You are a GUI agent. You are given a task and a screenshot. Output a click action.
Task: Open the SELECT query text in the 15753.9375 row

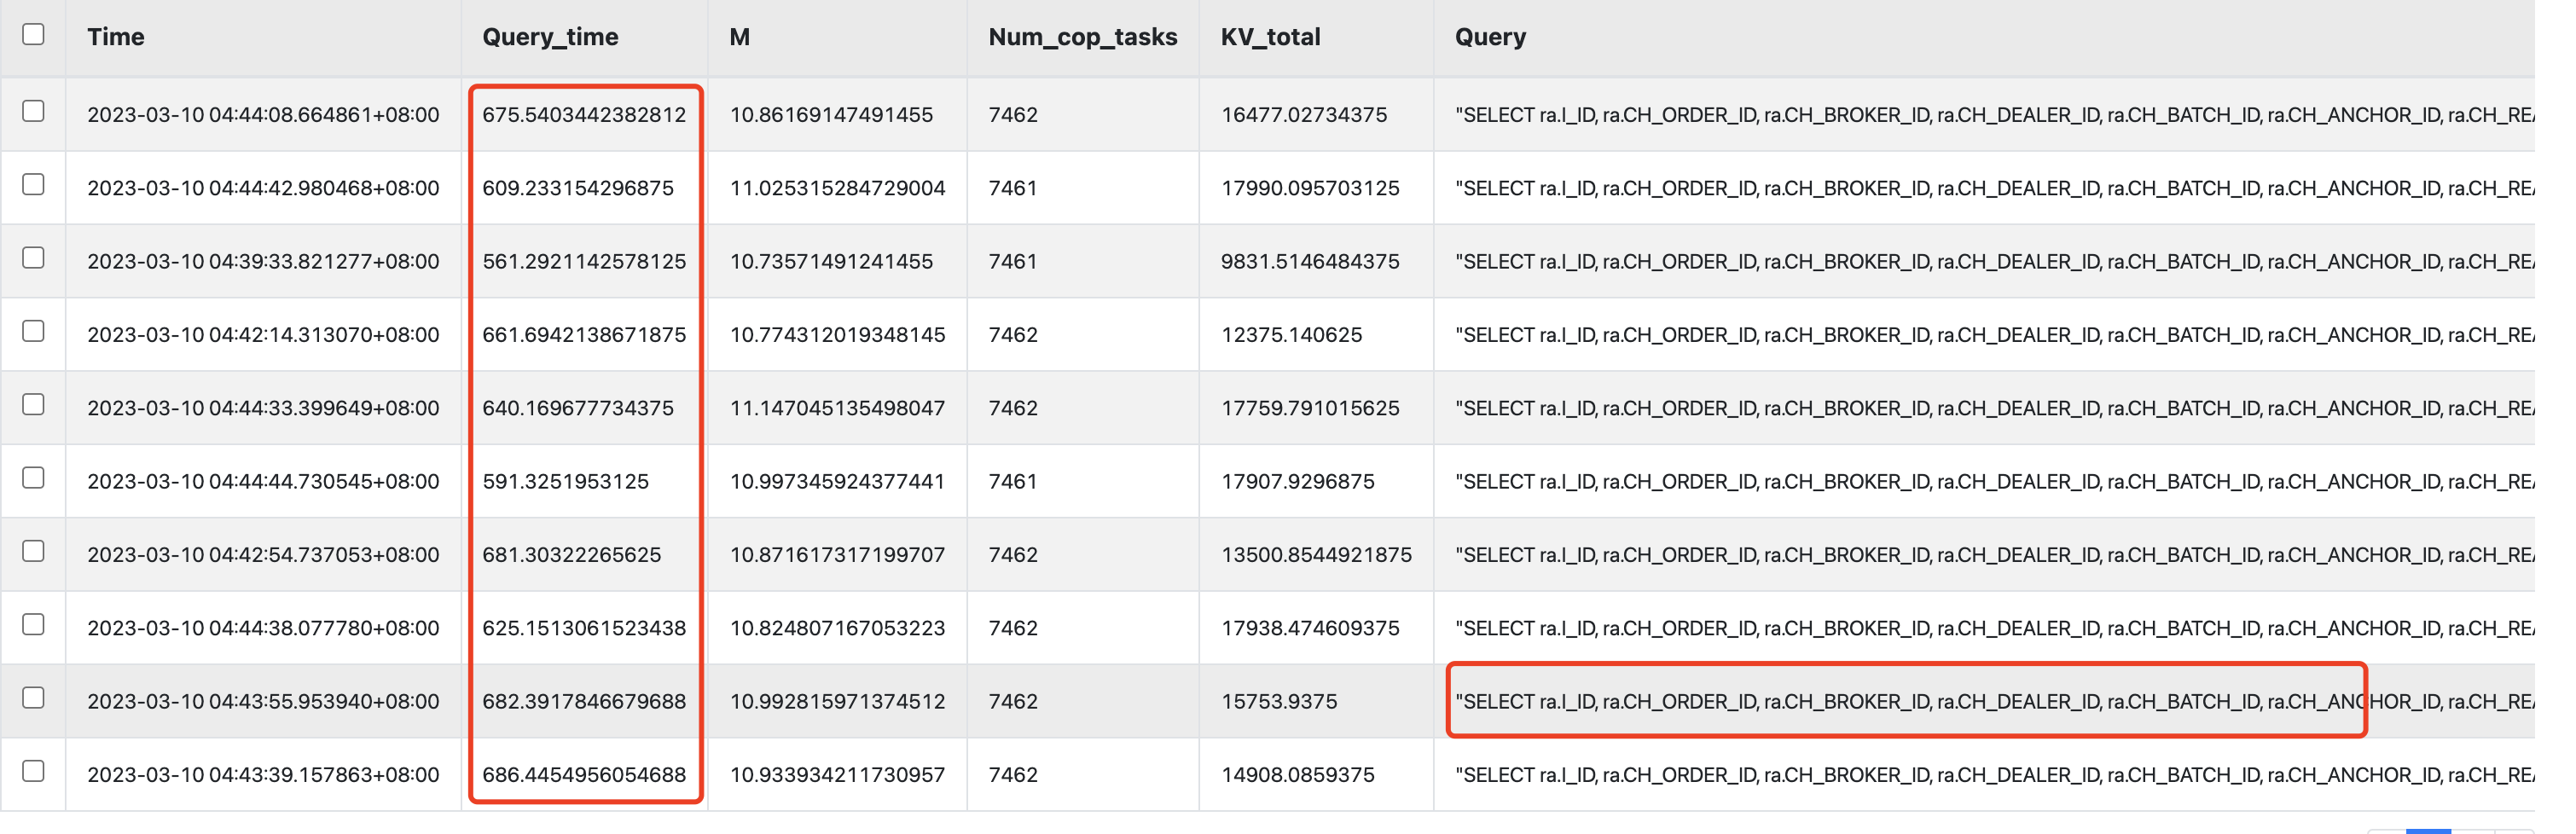point(1905,702)
